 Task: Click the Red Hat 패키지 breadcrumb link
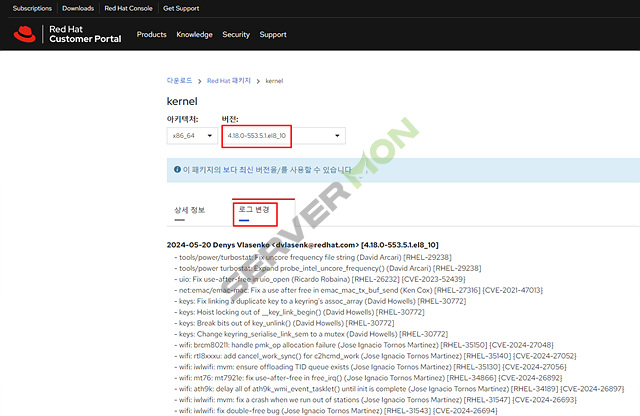click(229, 81)
